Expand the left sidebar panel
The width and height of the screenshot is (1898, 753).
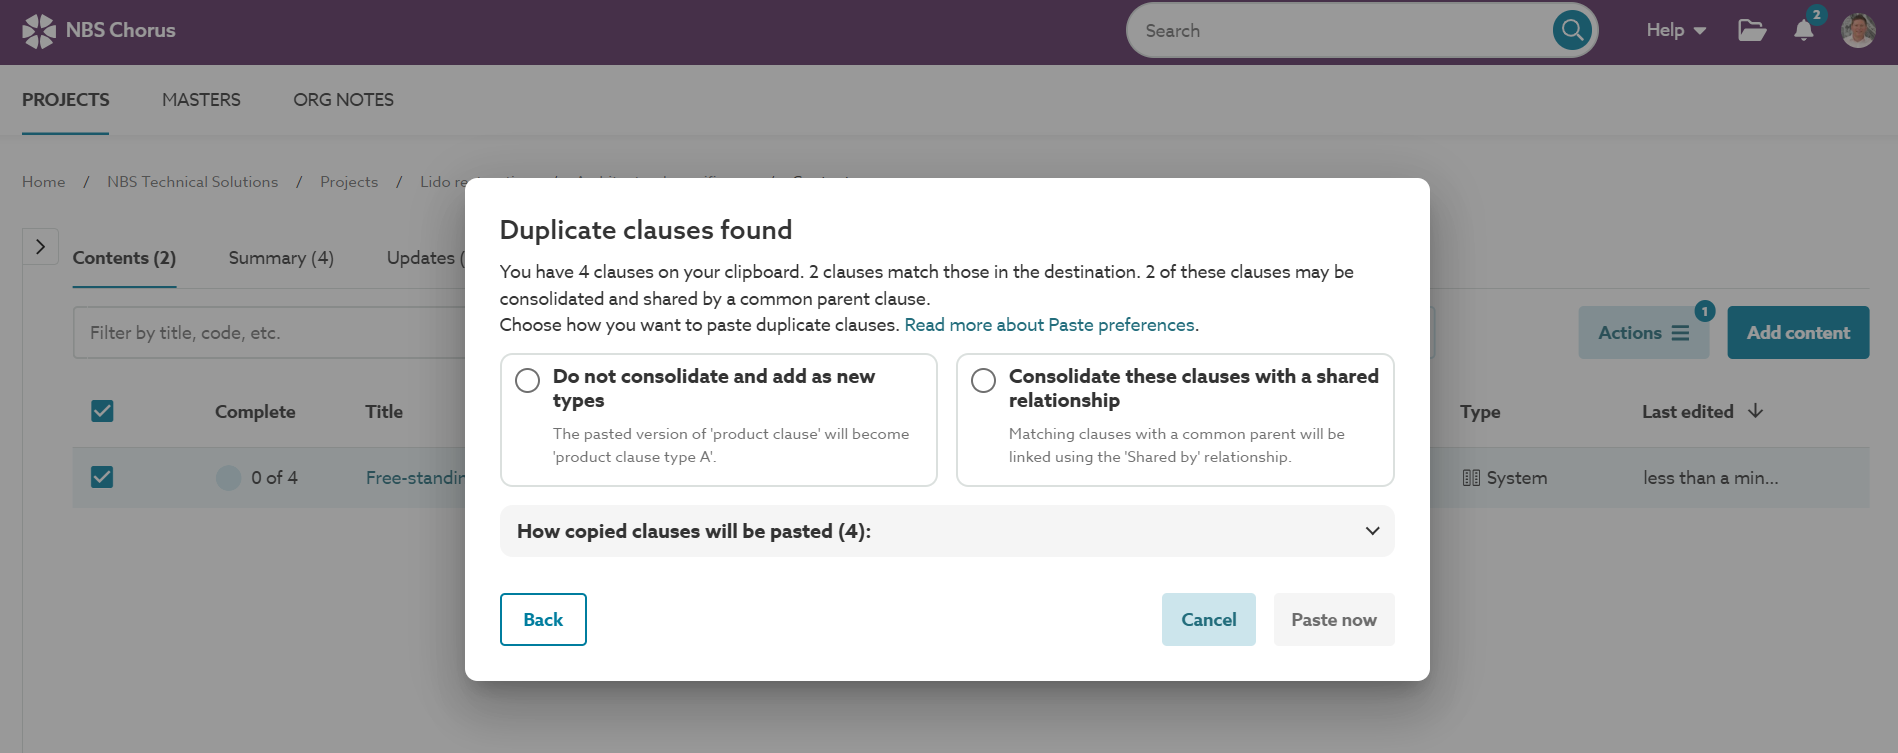tap(40, 246)
